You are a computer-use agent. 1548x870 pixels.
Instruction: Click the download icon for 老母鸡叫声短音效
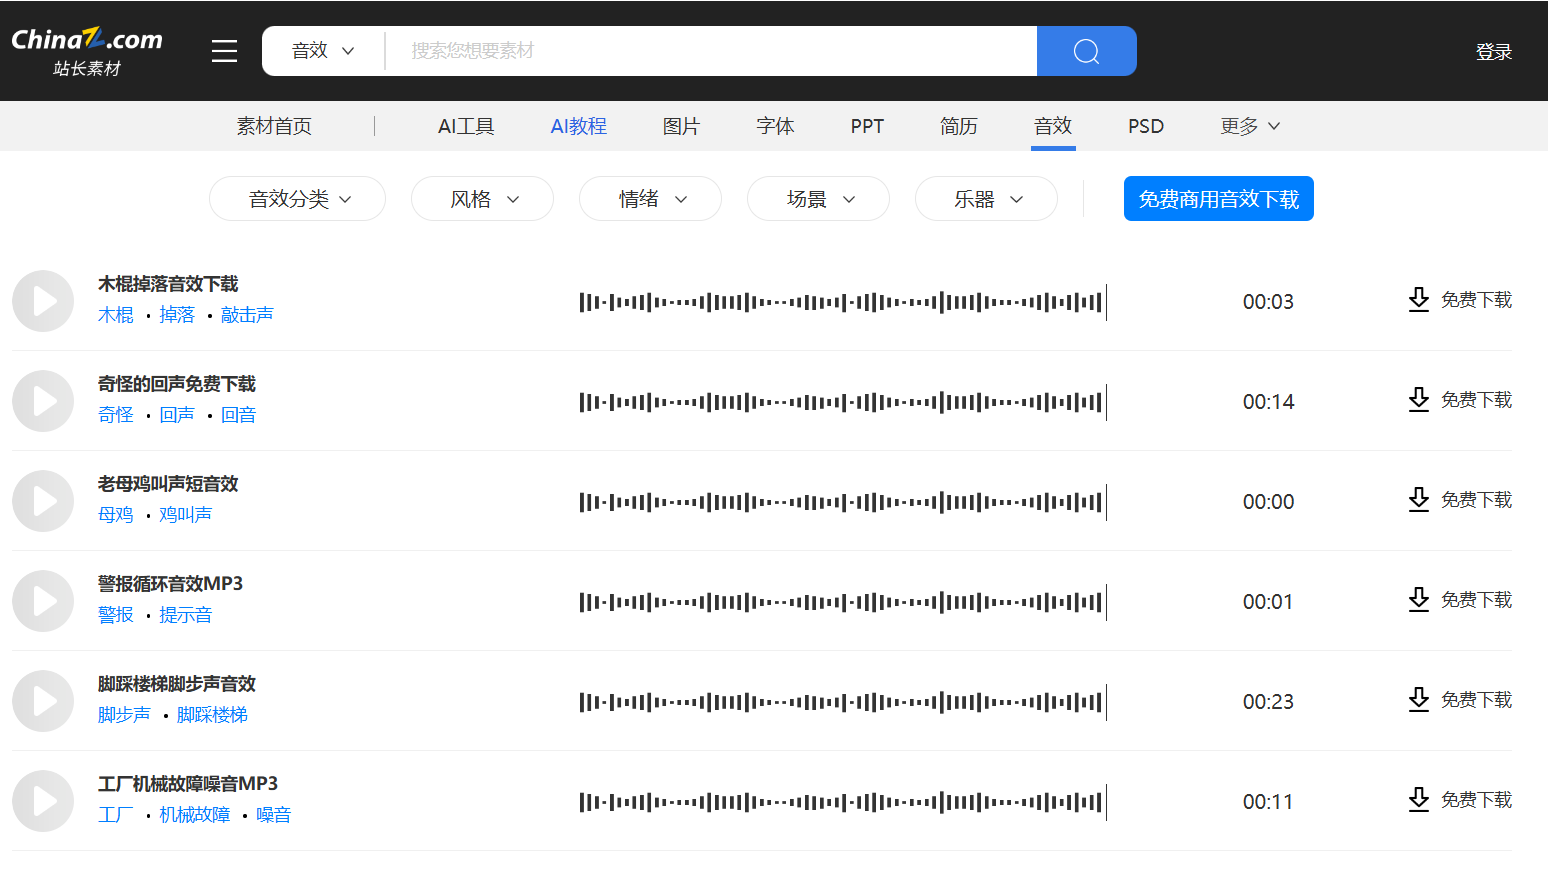(x=1419, y=500)
